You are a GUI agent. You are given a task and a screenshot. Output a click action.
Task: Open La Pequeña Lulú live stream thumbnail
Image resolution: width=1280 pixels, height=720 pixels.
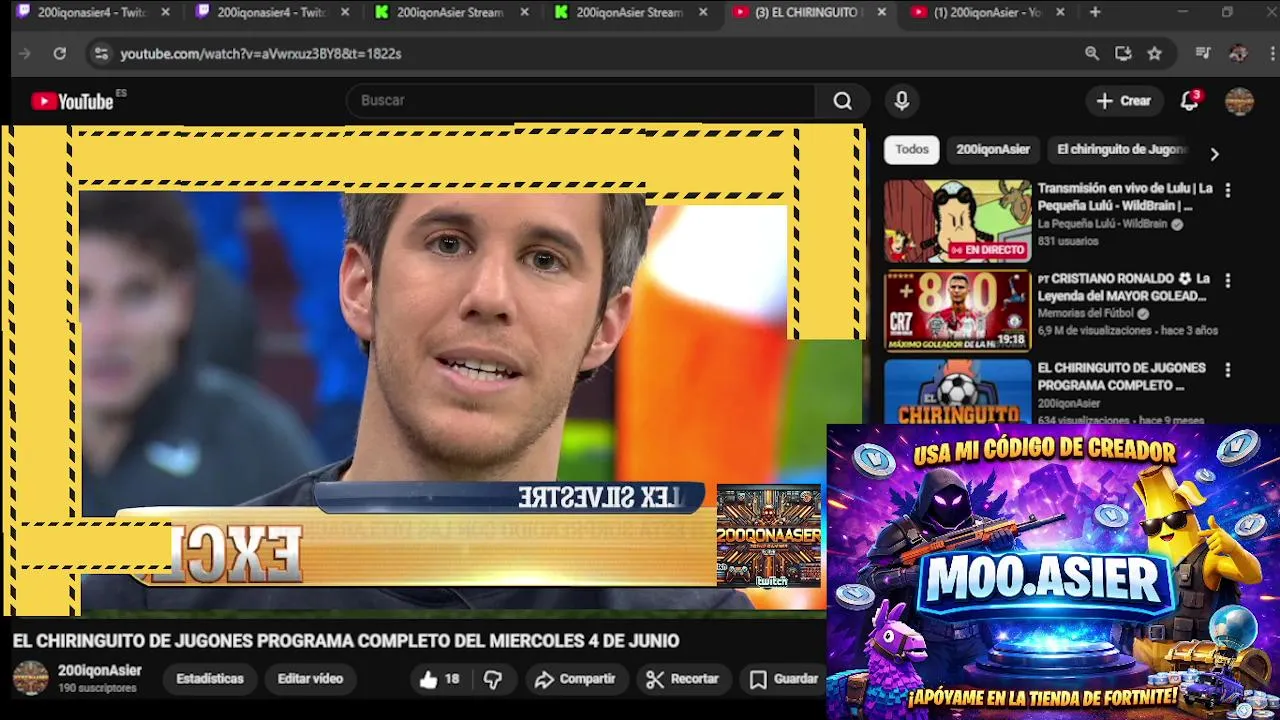[x=957, y=221]
